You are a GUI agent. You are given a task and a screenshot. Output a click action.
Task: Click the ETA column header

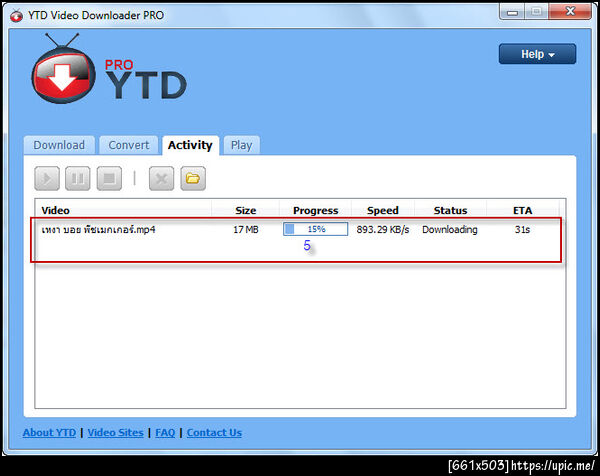[x=522, y=210]
